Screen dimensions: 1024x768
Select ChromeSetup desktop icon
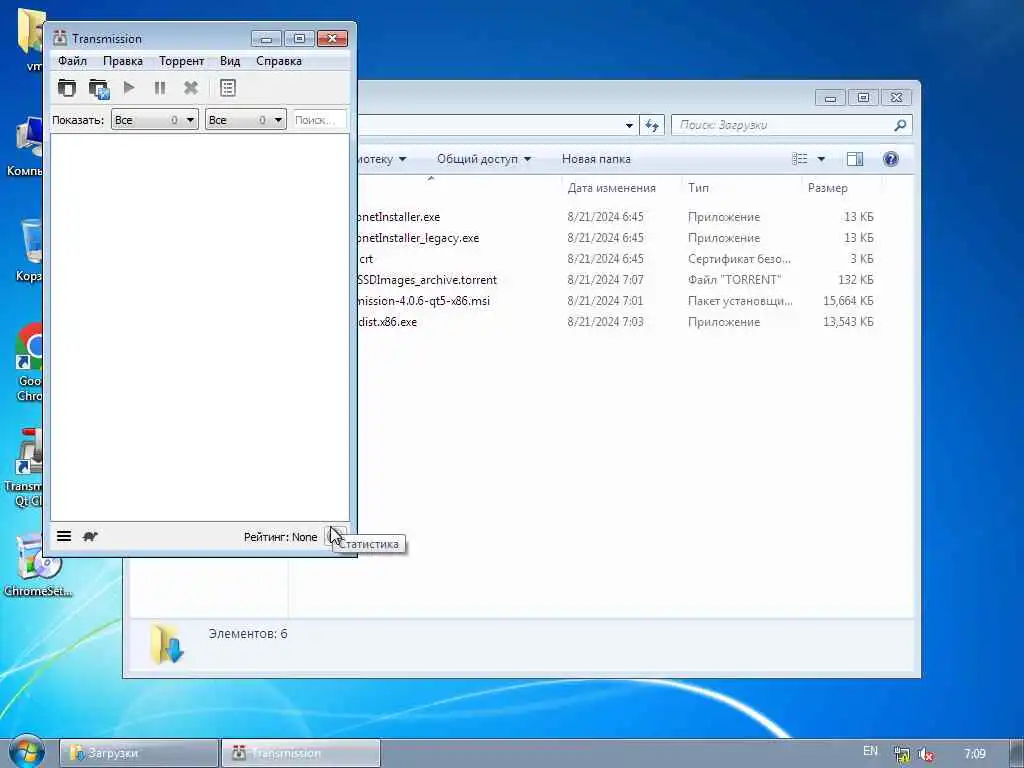pos(37,566)
